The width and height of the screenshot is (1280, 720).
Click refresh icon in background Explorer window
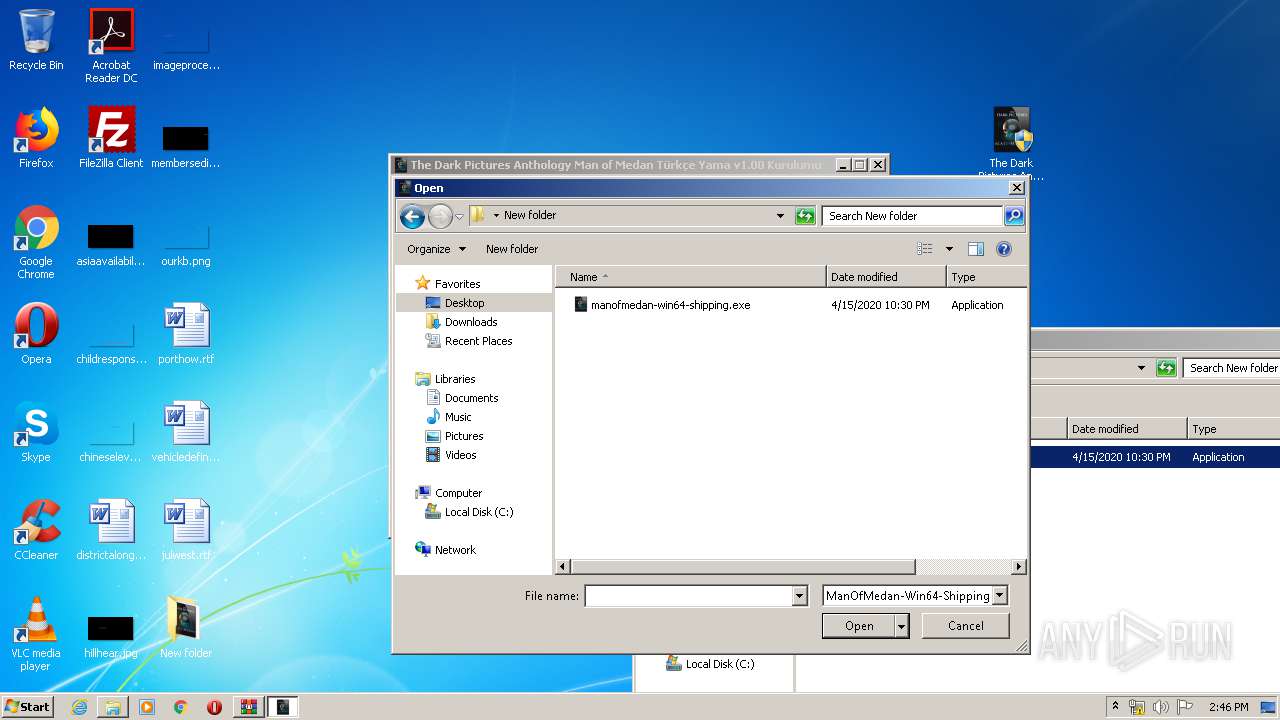(1166, 368)
